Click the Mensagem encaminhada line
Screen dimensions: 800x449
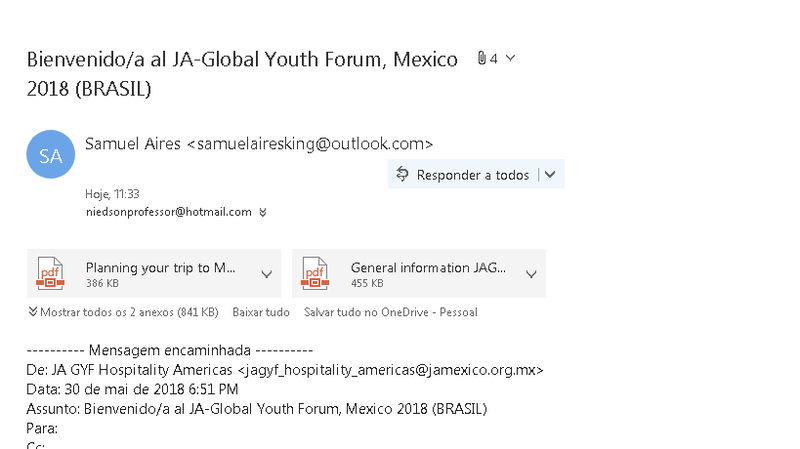(x=169, y=350)
